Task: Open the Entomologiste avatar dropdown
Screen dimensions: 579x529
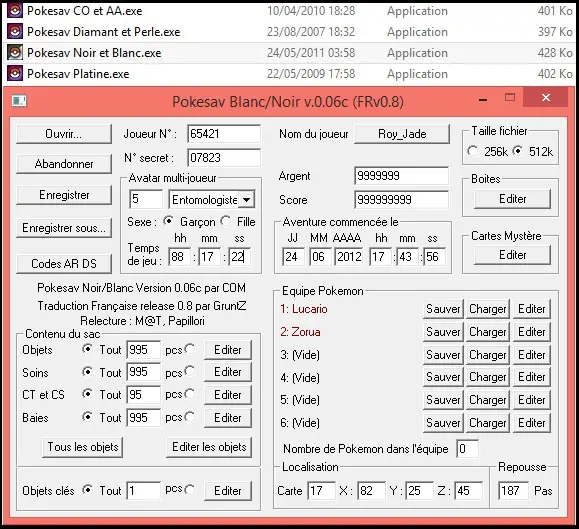Action: coord(246,200)
